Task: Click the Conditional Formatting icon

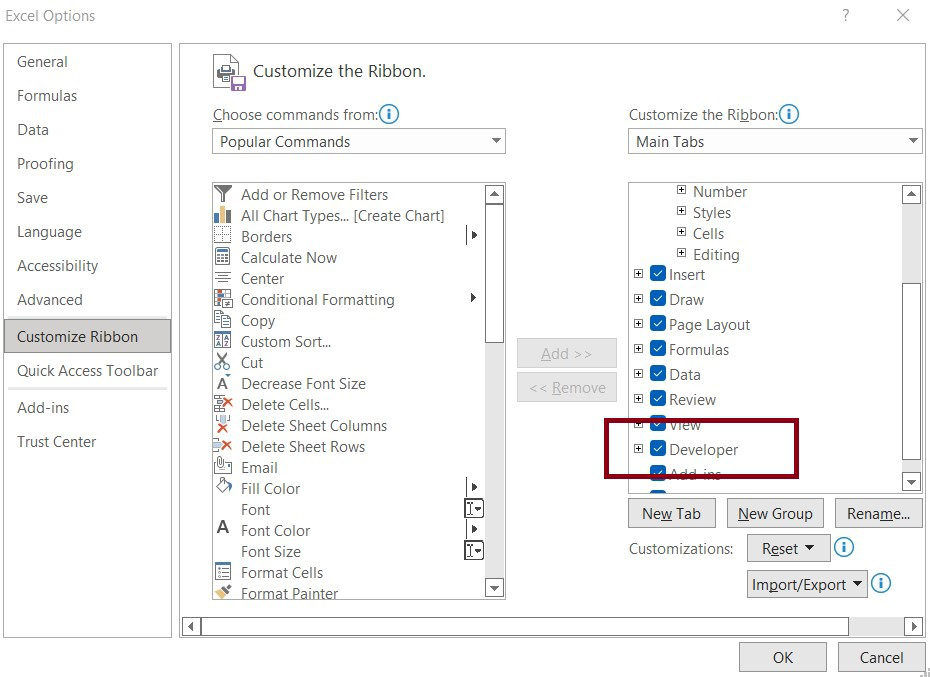Action: click(223, 299)
